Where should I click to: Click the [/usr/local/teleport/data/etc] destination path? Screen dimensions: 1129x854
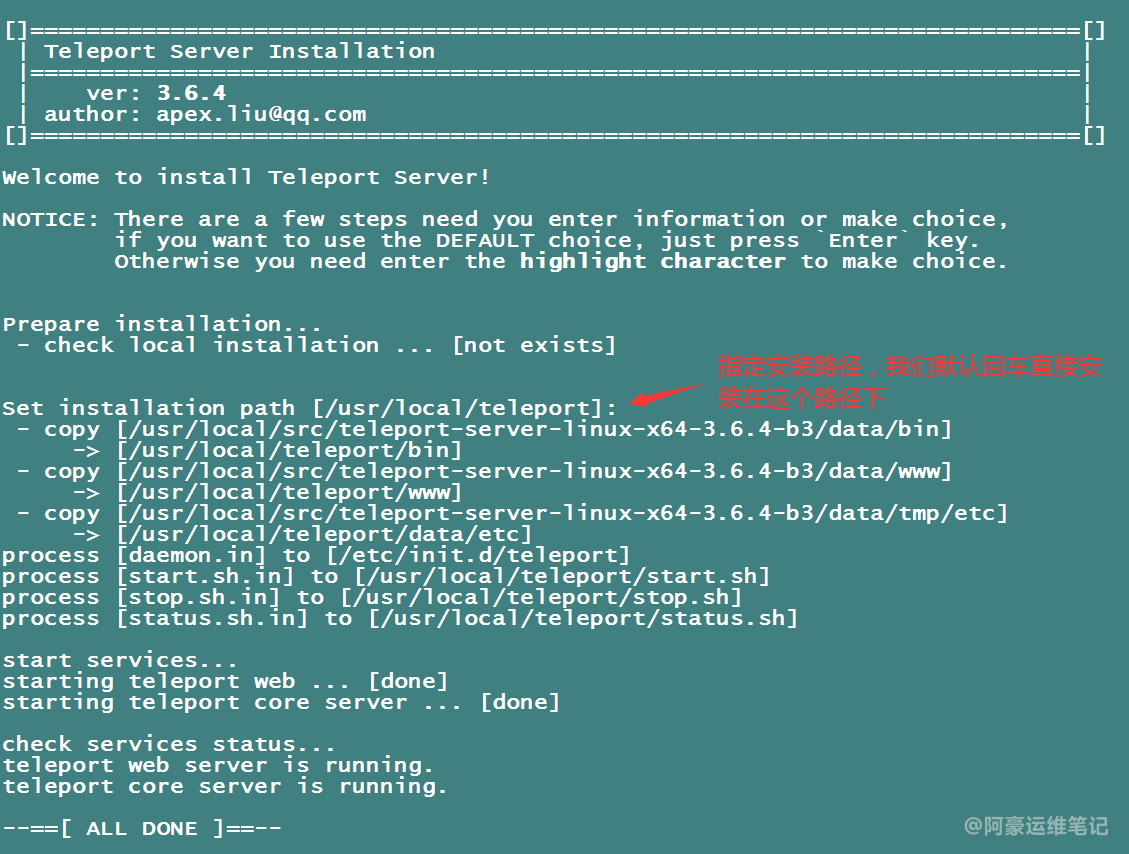(x=324, y=534)
